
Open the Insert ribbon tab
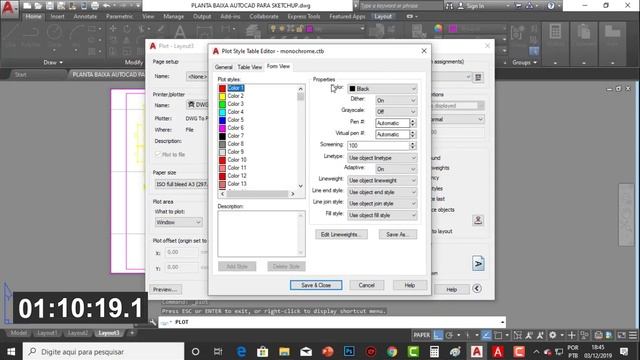tap(58, 16)
